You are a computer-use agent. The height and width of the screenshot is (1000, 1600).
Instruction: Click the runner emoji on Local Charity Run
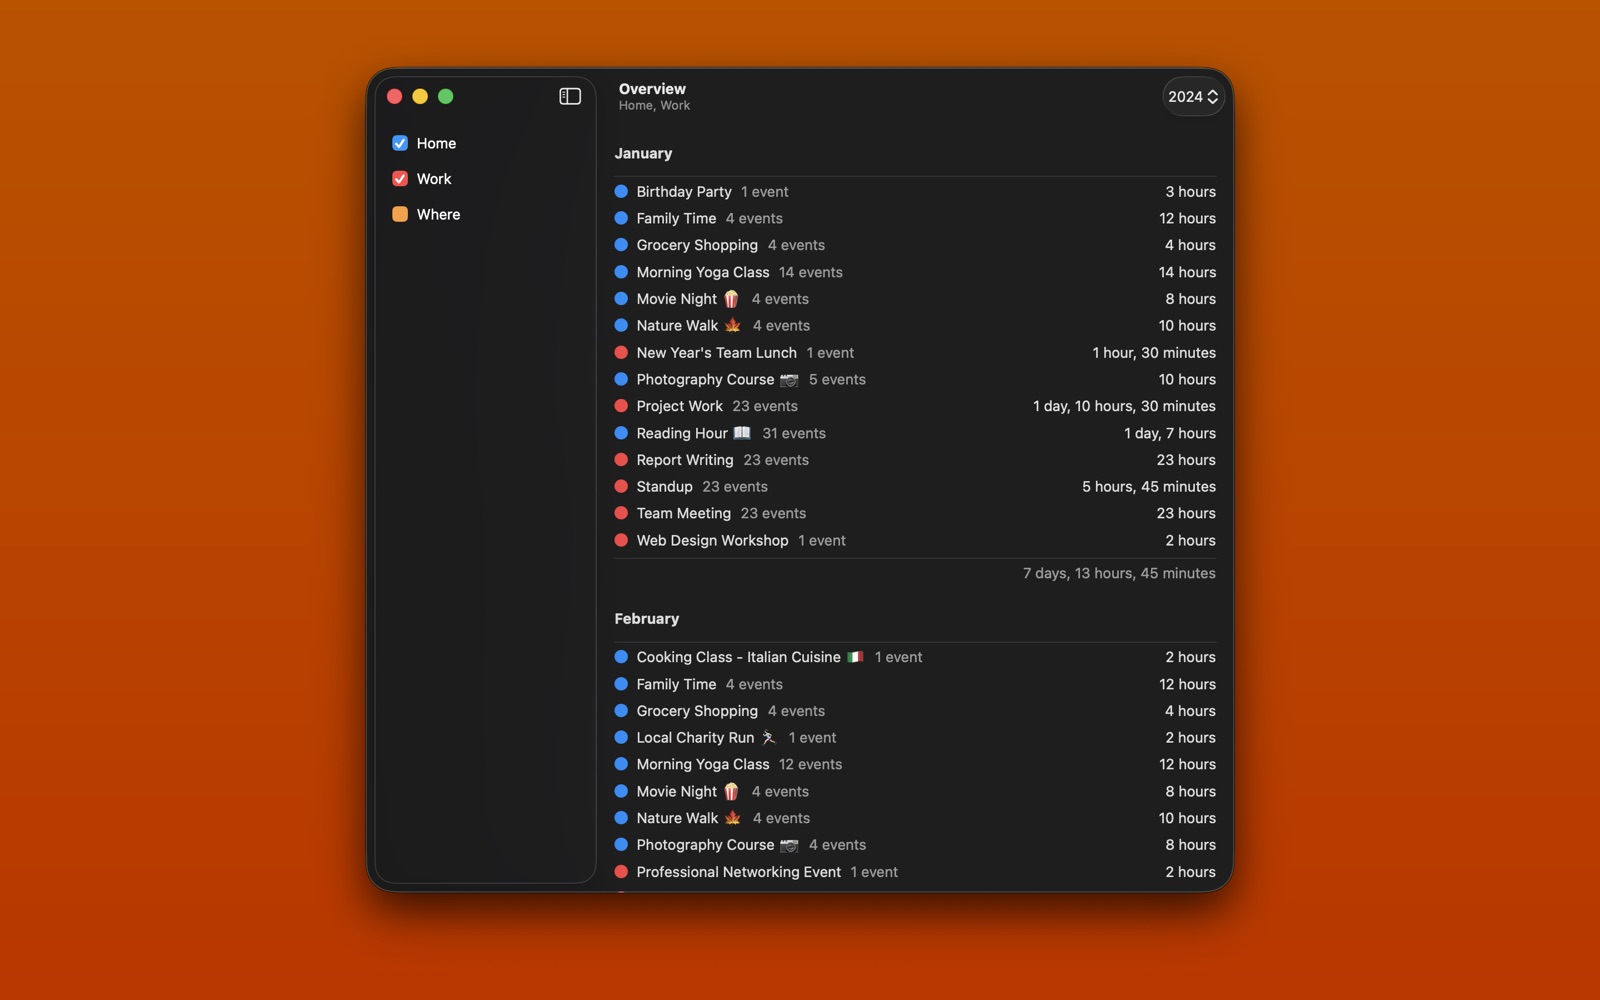click(x=769, y=738)
